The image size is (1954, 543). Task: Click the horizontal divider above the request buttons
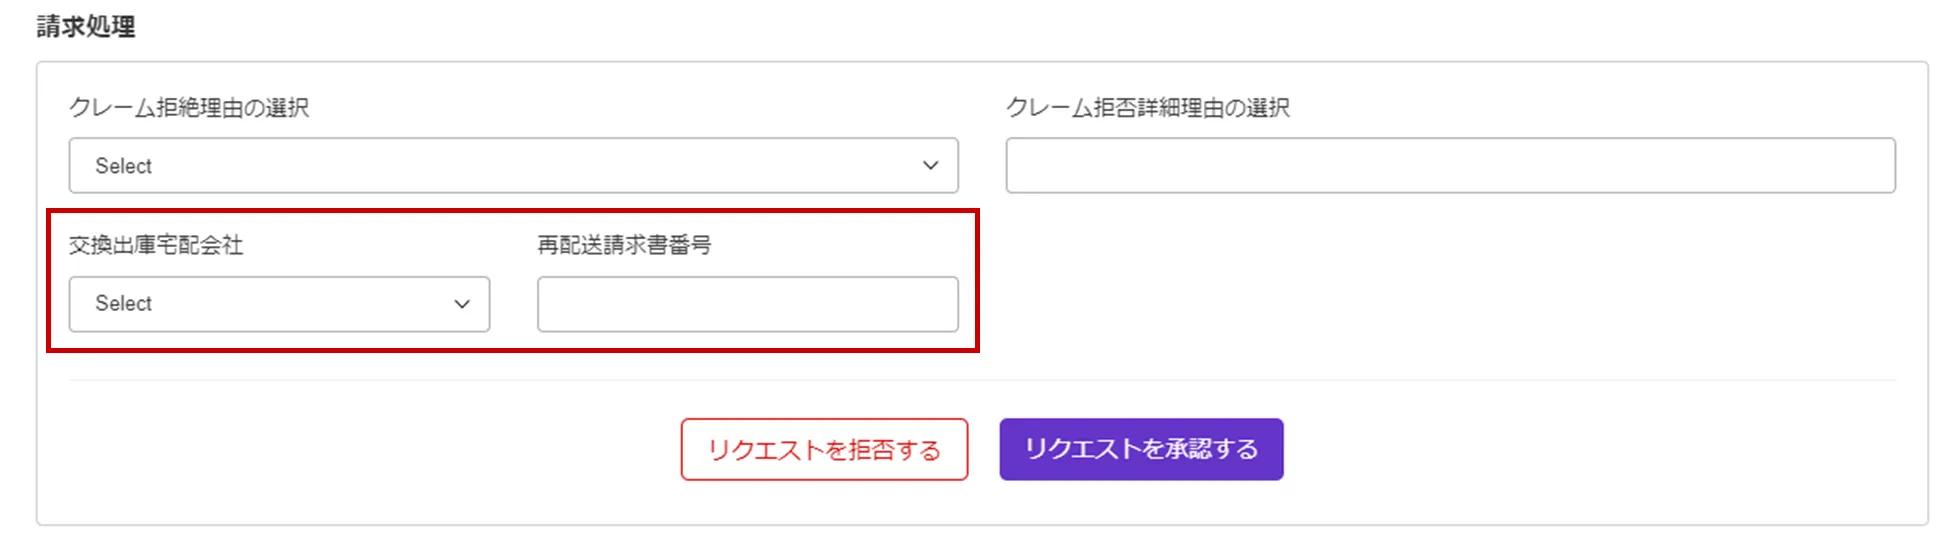(980, 380)
